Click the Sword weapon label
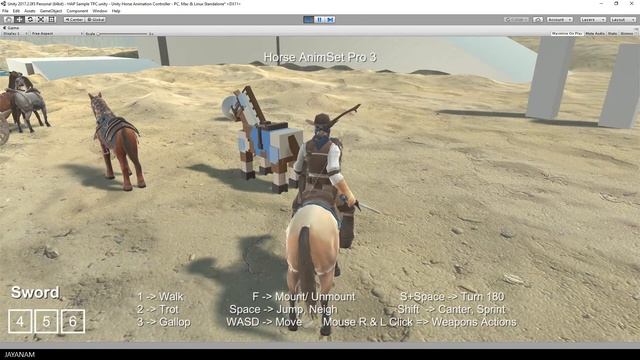 pos(35,292)
